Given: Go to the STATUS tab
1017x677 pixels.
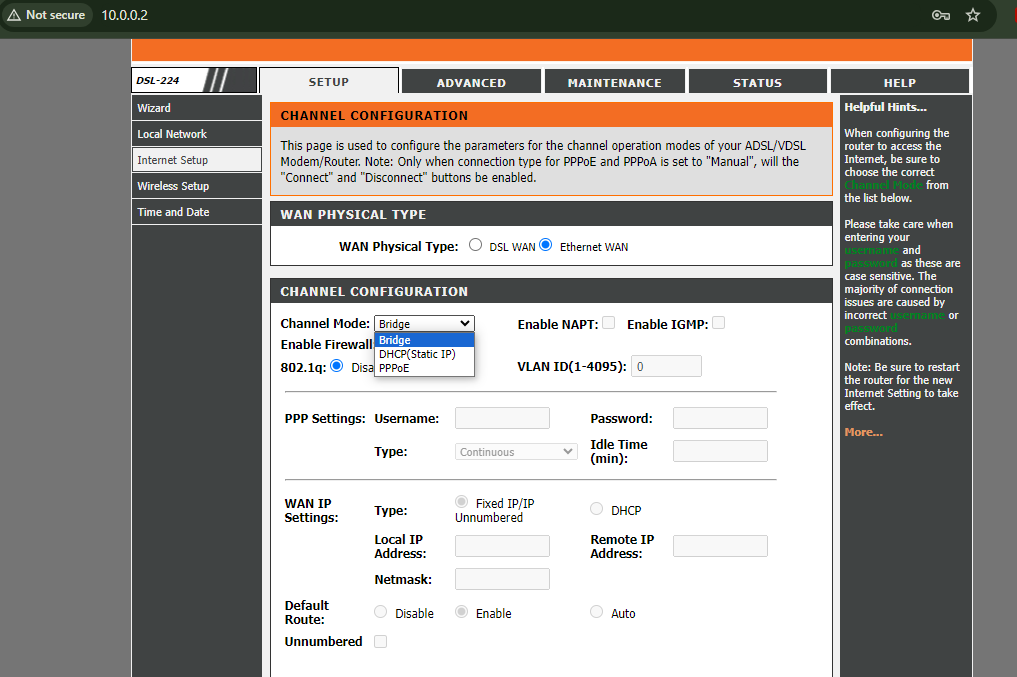Looking at the screenshot, I should point(757,83).
